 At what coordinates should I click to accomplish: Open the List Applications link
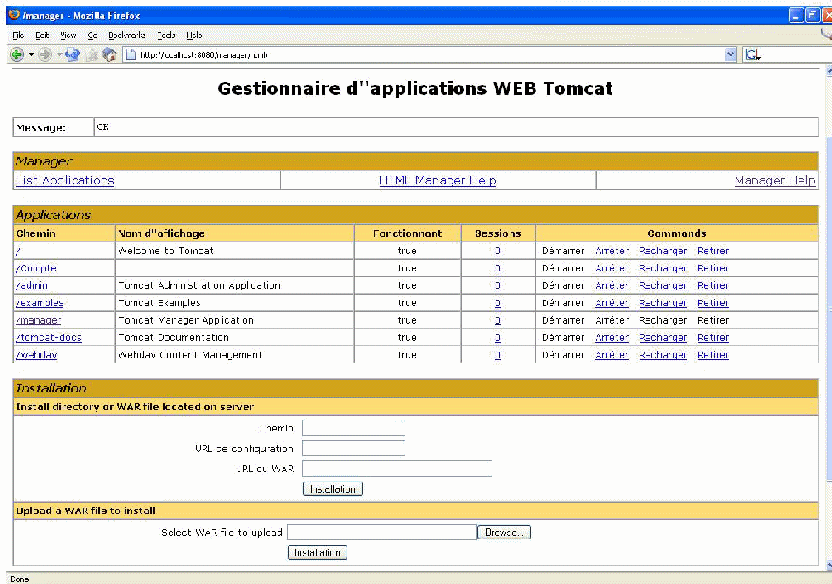pyautogui.click(x=65, y=181)
